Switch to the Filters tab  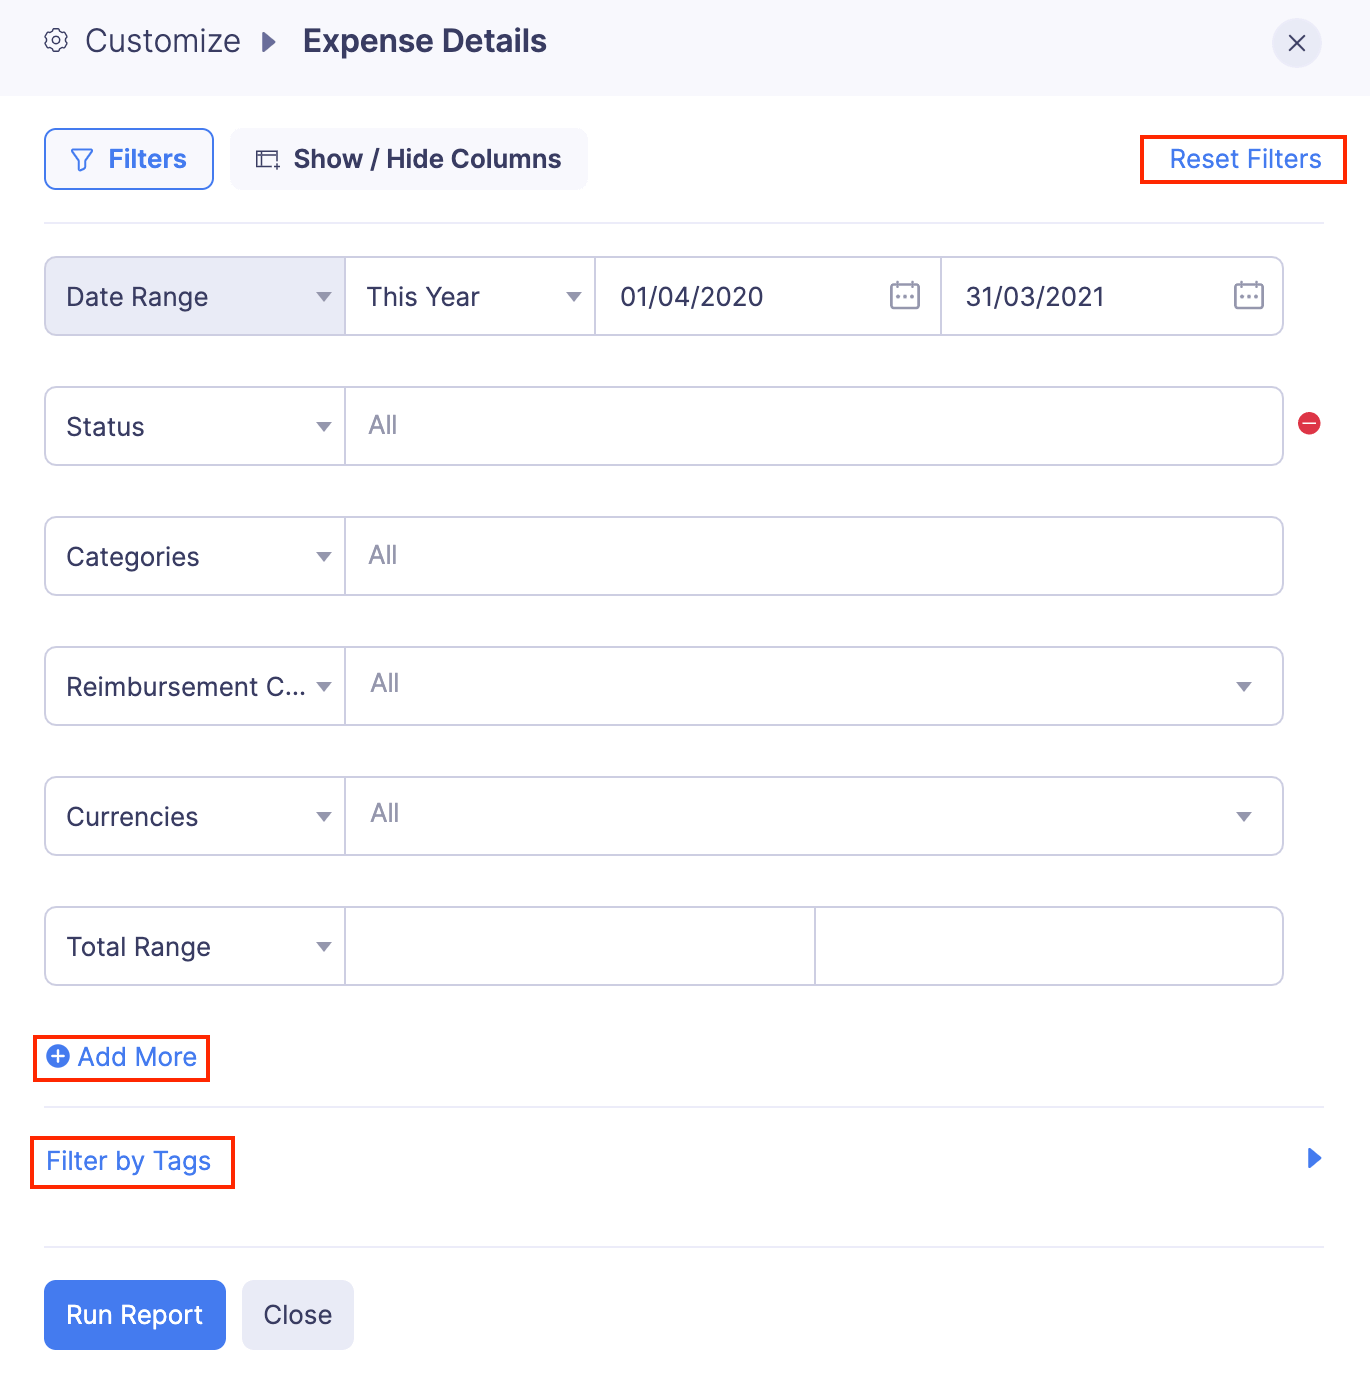[x=129, y=159]
